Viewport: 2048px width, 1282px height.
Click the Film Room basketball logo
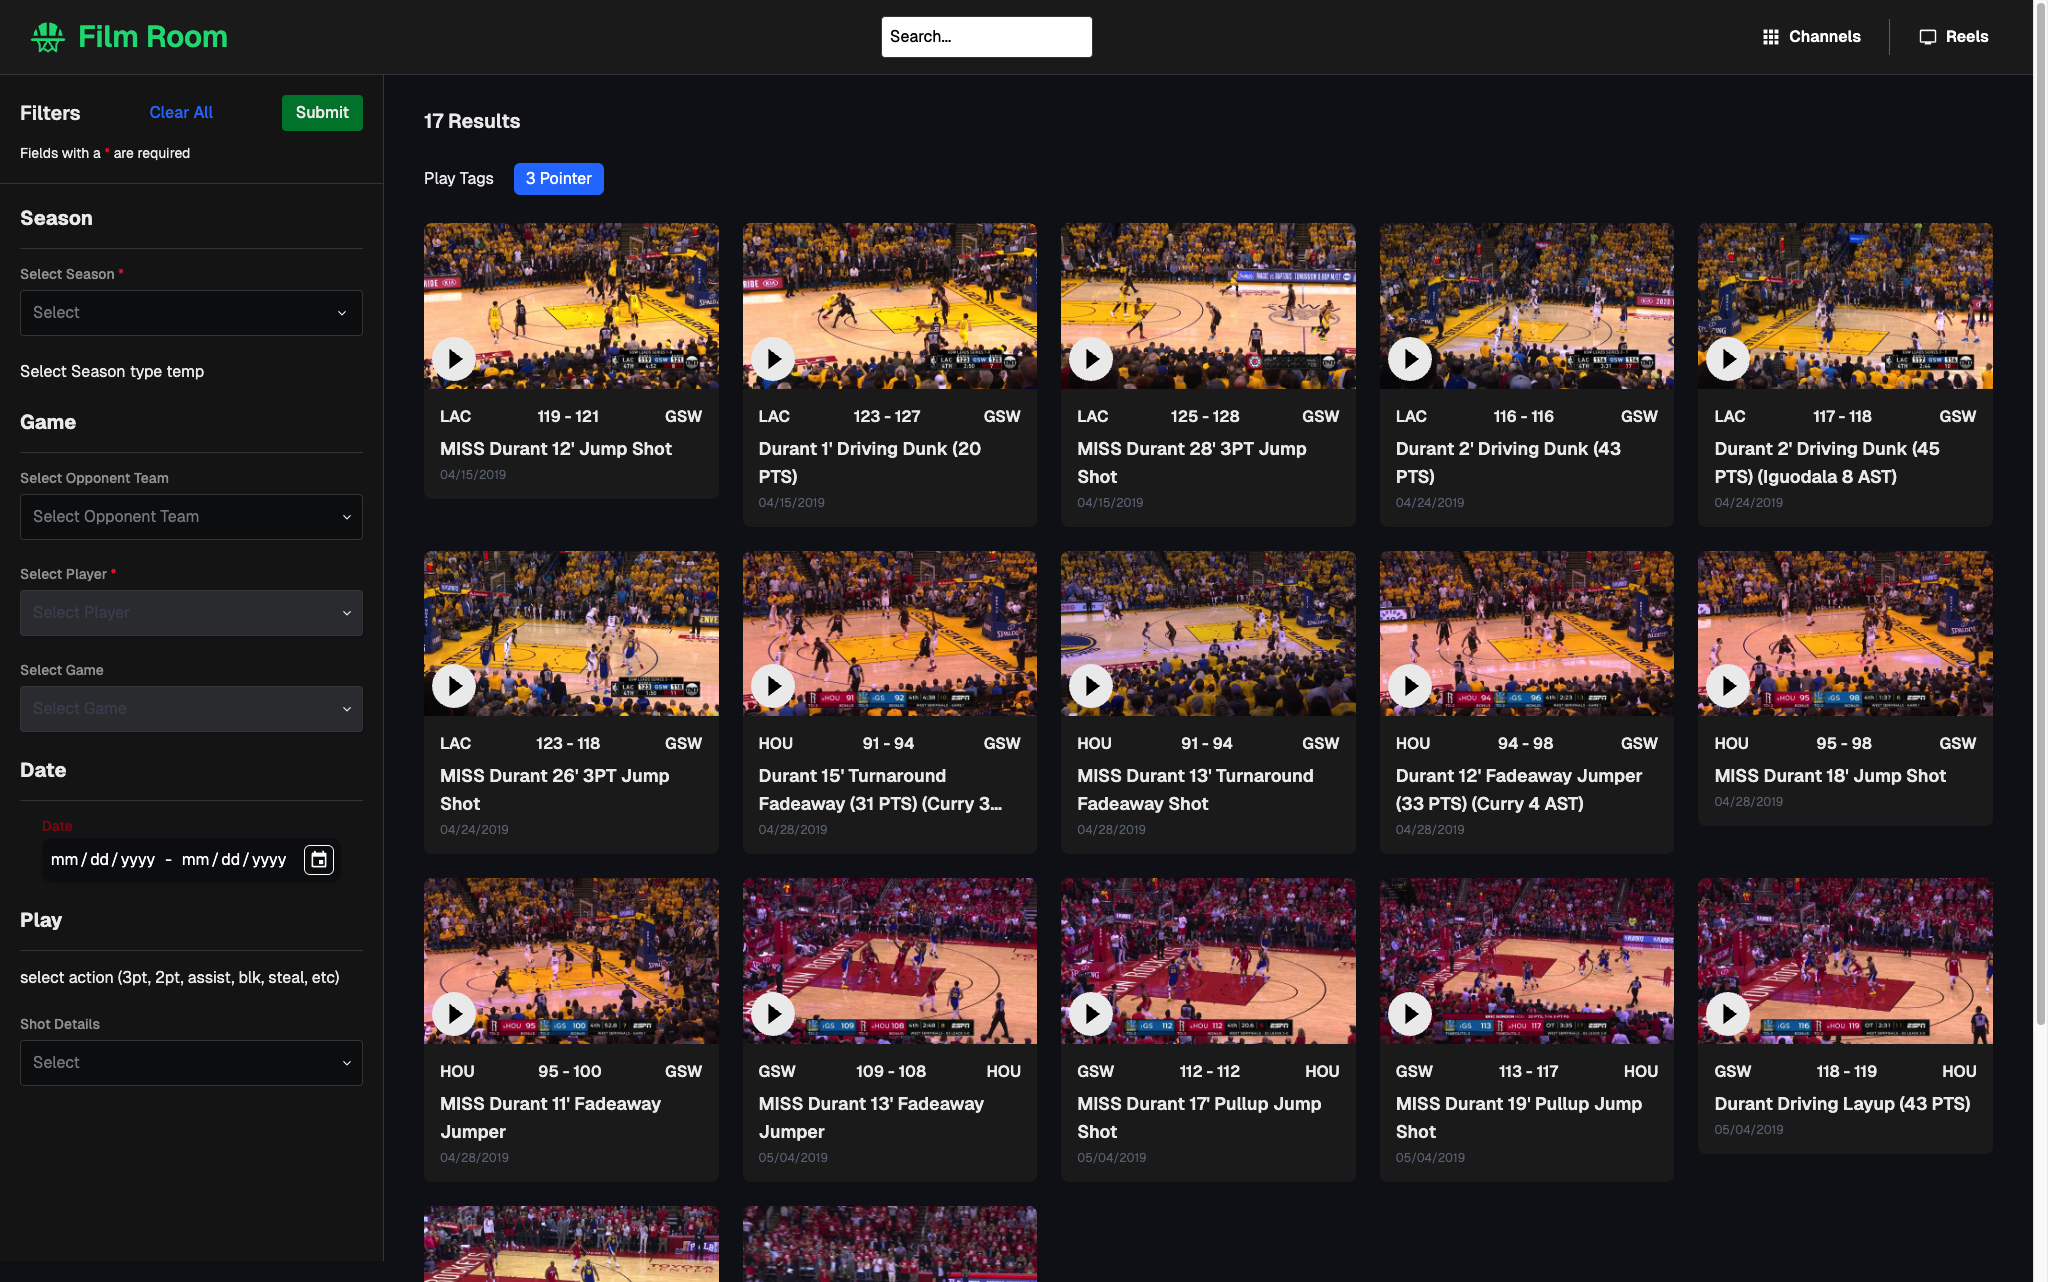tap(49, 36)
